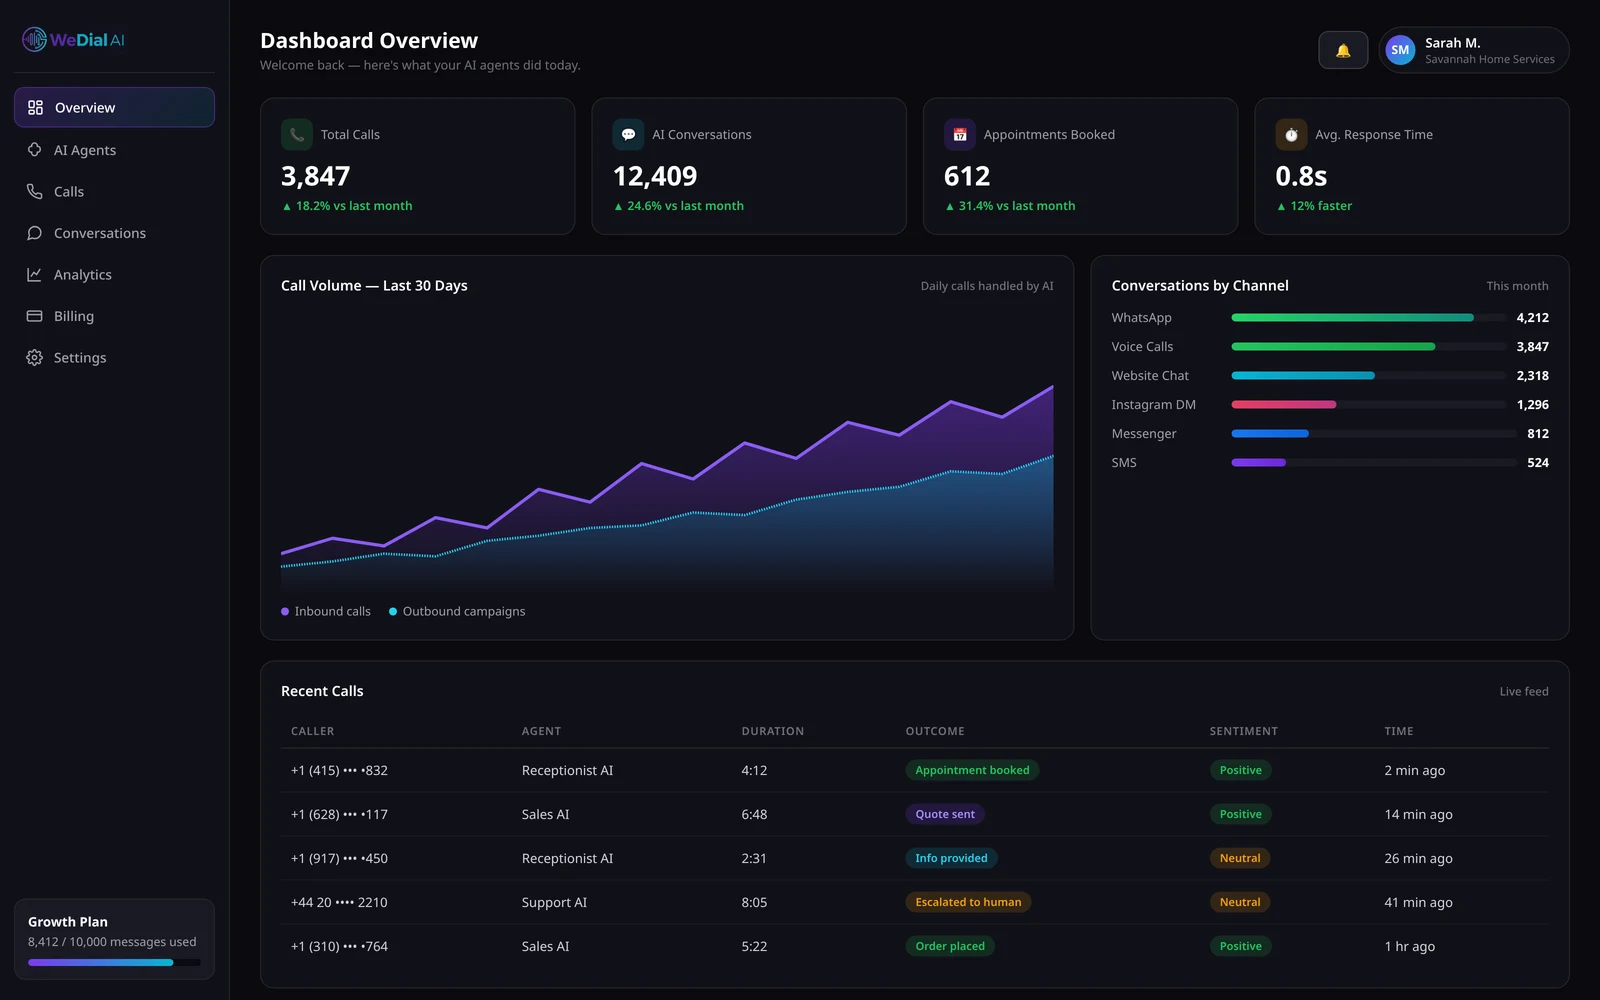Click the Settings gear icon in sidebar

pos(34,357)
